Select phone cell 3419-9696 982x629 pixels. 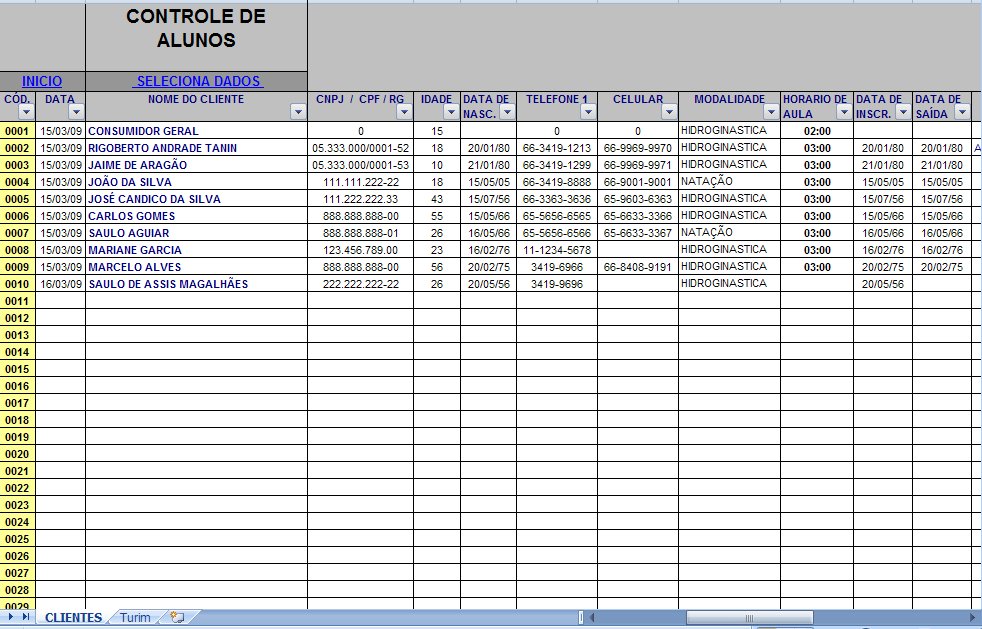pyautogui.click(x=557, y=283)
